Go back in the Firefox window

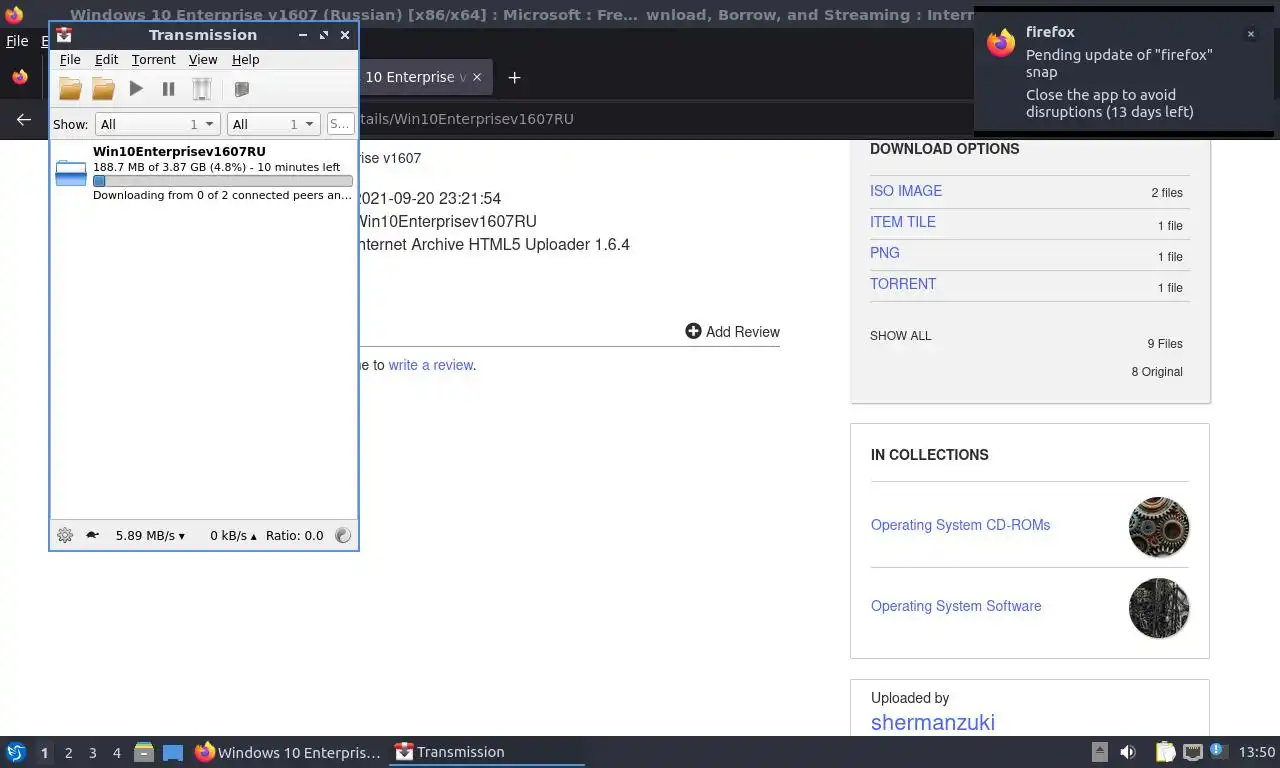24,119
